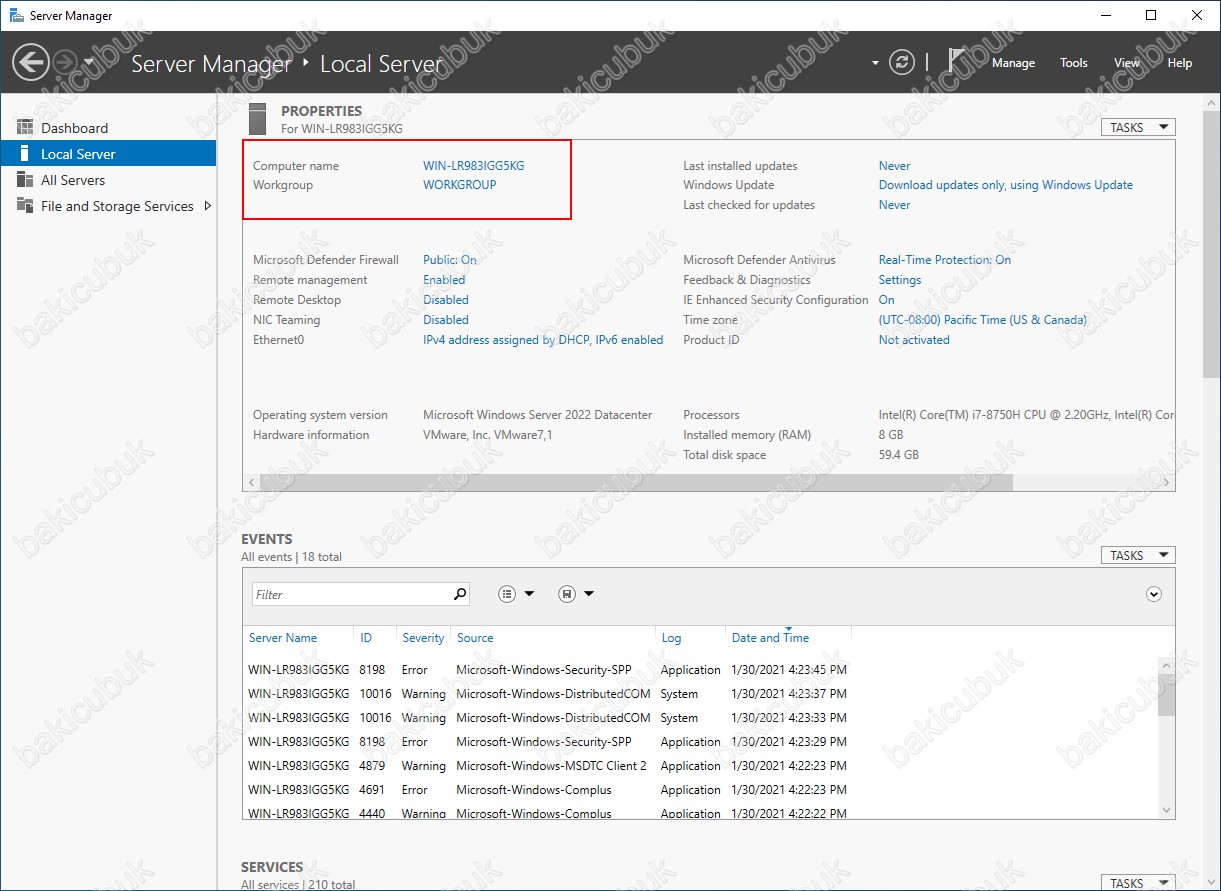Expand the Events section chevron
Image resolution: width=1221 pixels, height=891 pixels.
pos(1154,594)
